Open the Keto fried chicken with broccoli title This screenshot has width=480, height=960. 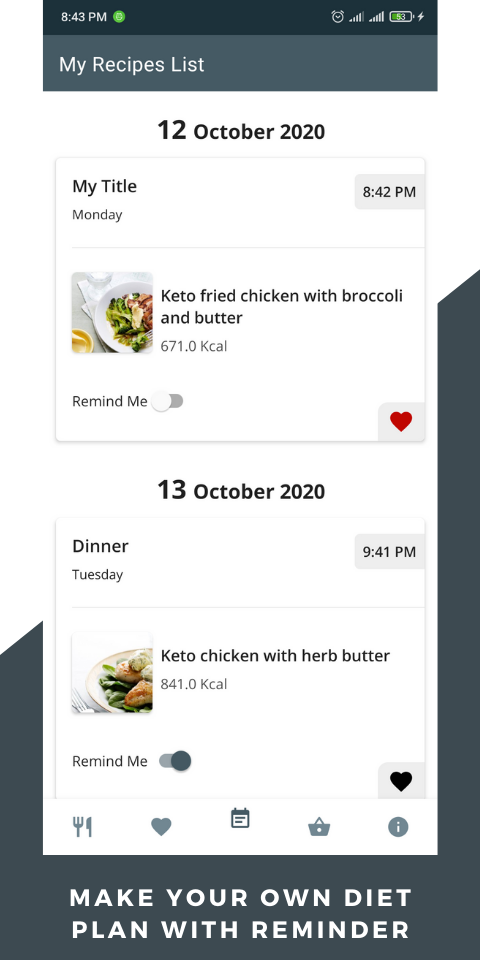(282, 307)
